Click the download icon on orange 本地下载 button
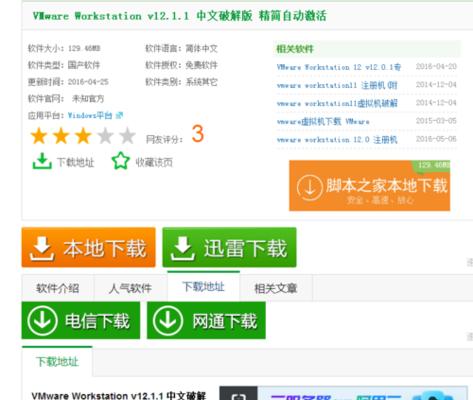473x400 pixels. pyautogui.click(x=42, y=248)
